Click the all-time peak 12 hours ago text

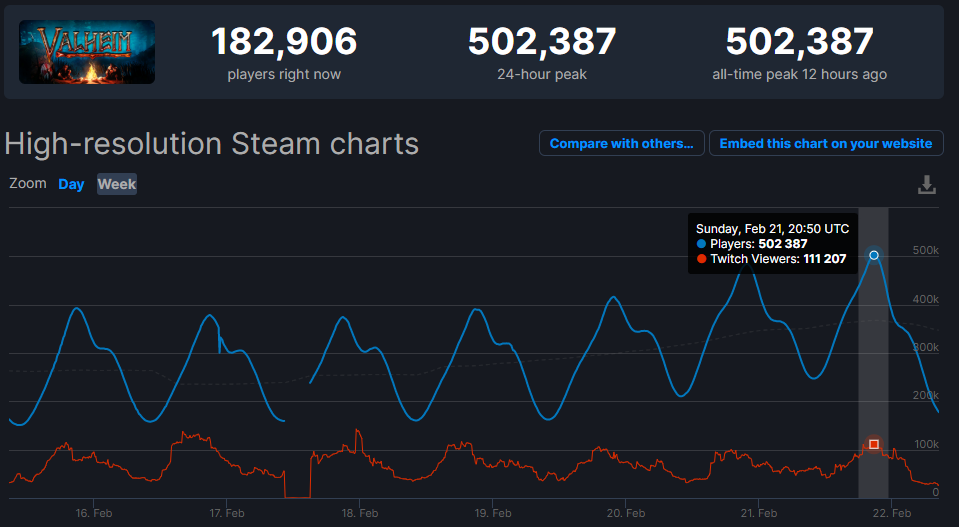(x=799, y=75)
